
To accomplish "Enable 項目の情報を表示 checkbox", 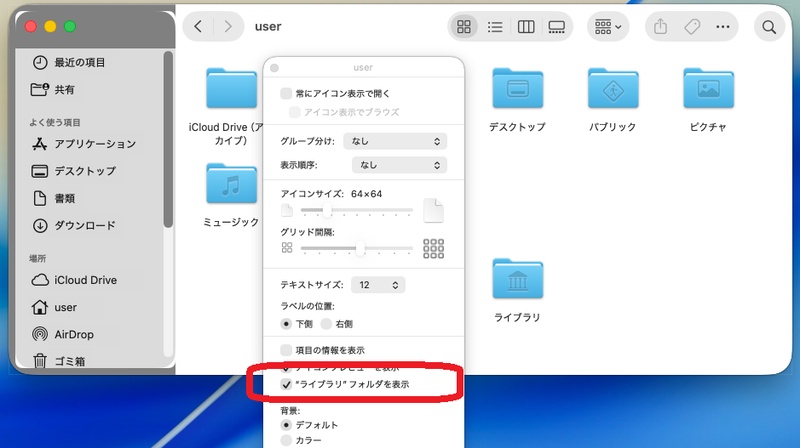I will [x=286, y=350].
